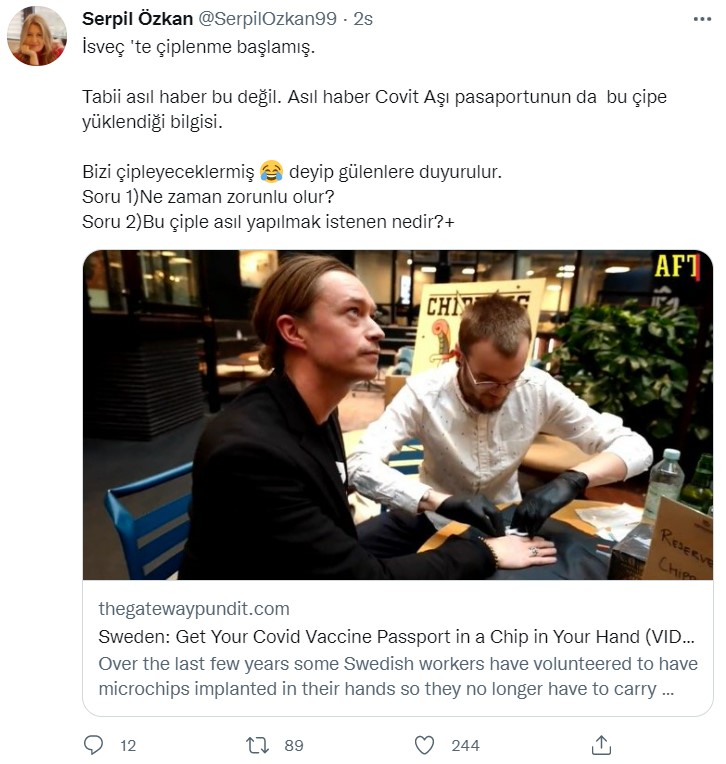This screenshot has height=764, width=726.
Task: Click the card description about Swedish workers
Action: [398, 676]
